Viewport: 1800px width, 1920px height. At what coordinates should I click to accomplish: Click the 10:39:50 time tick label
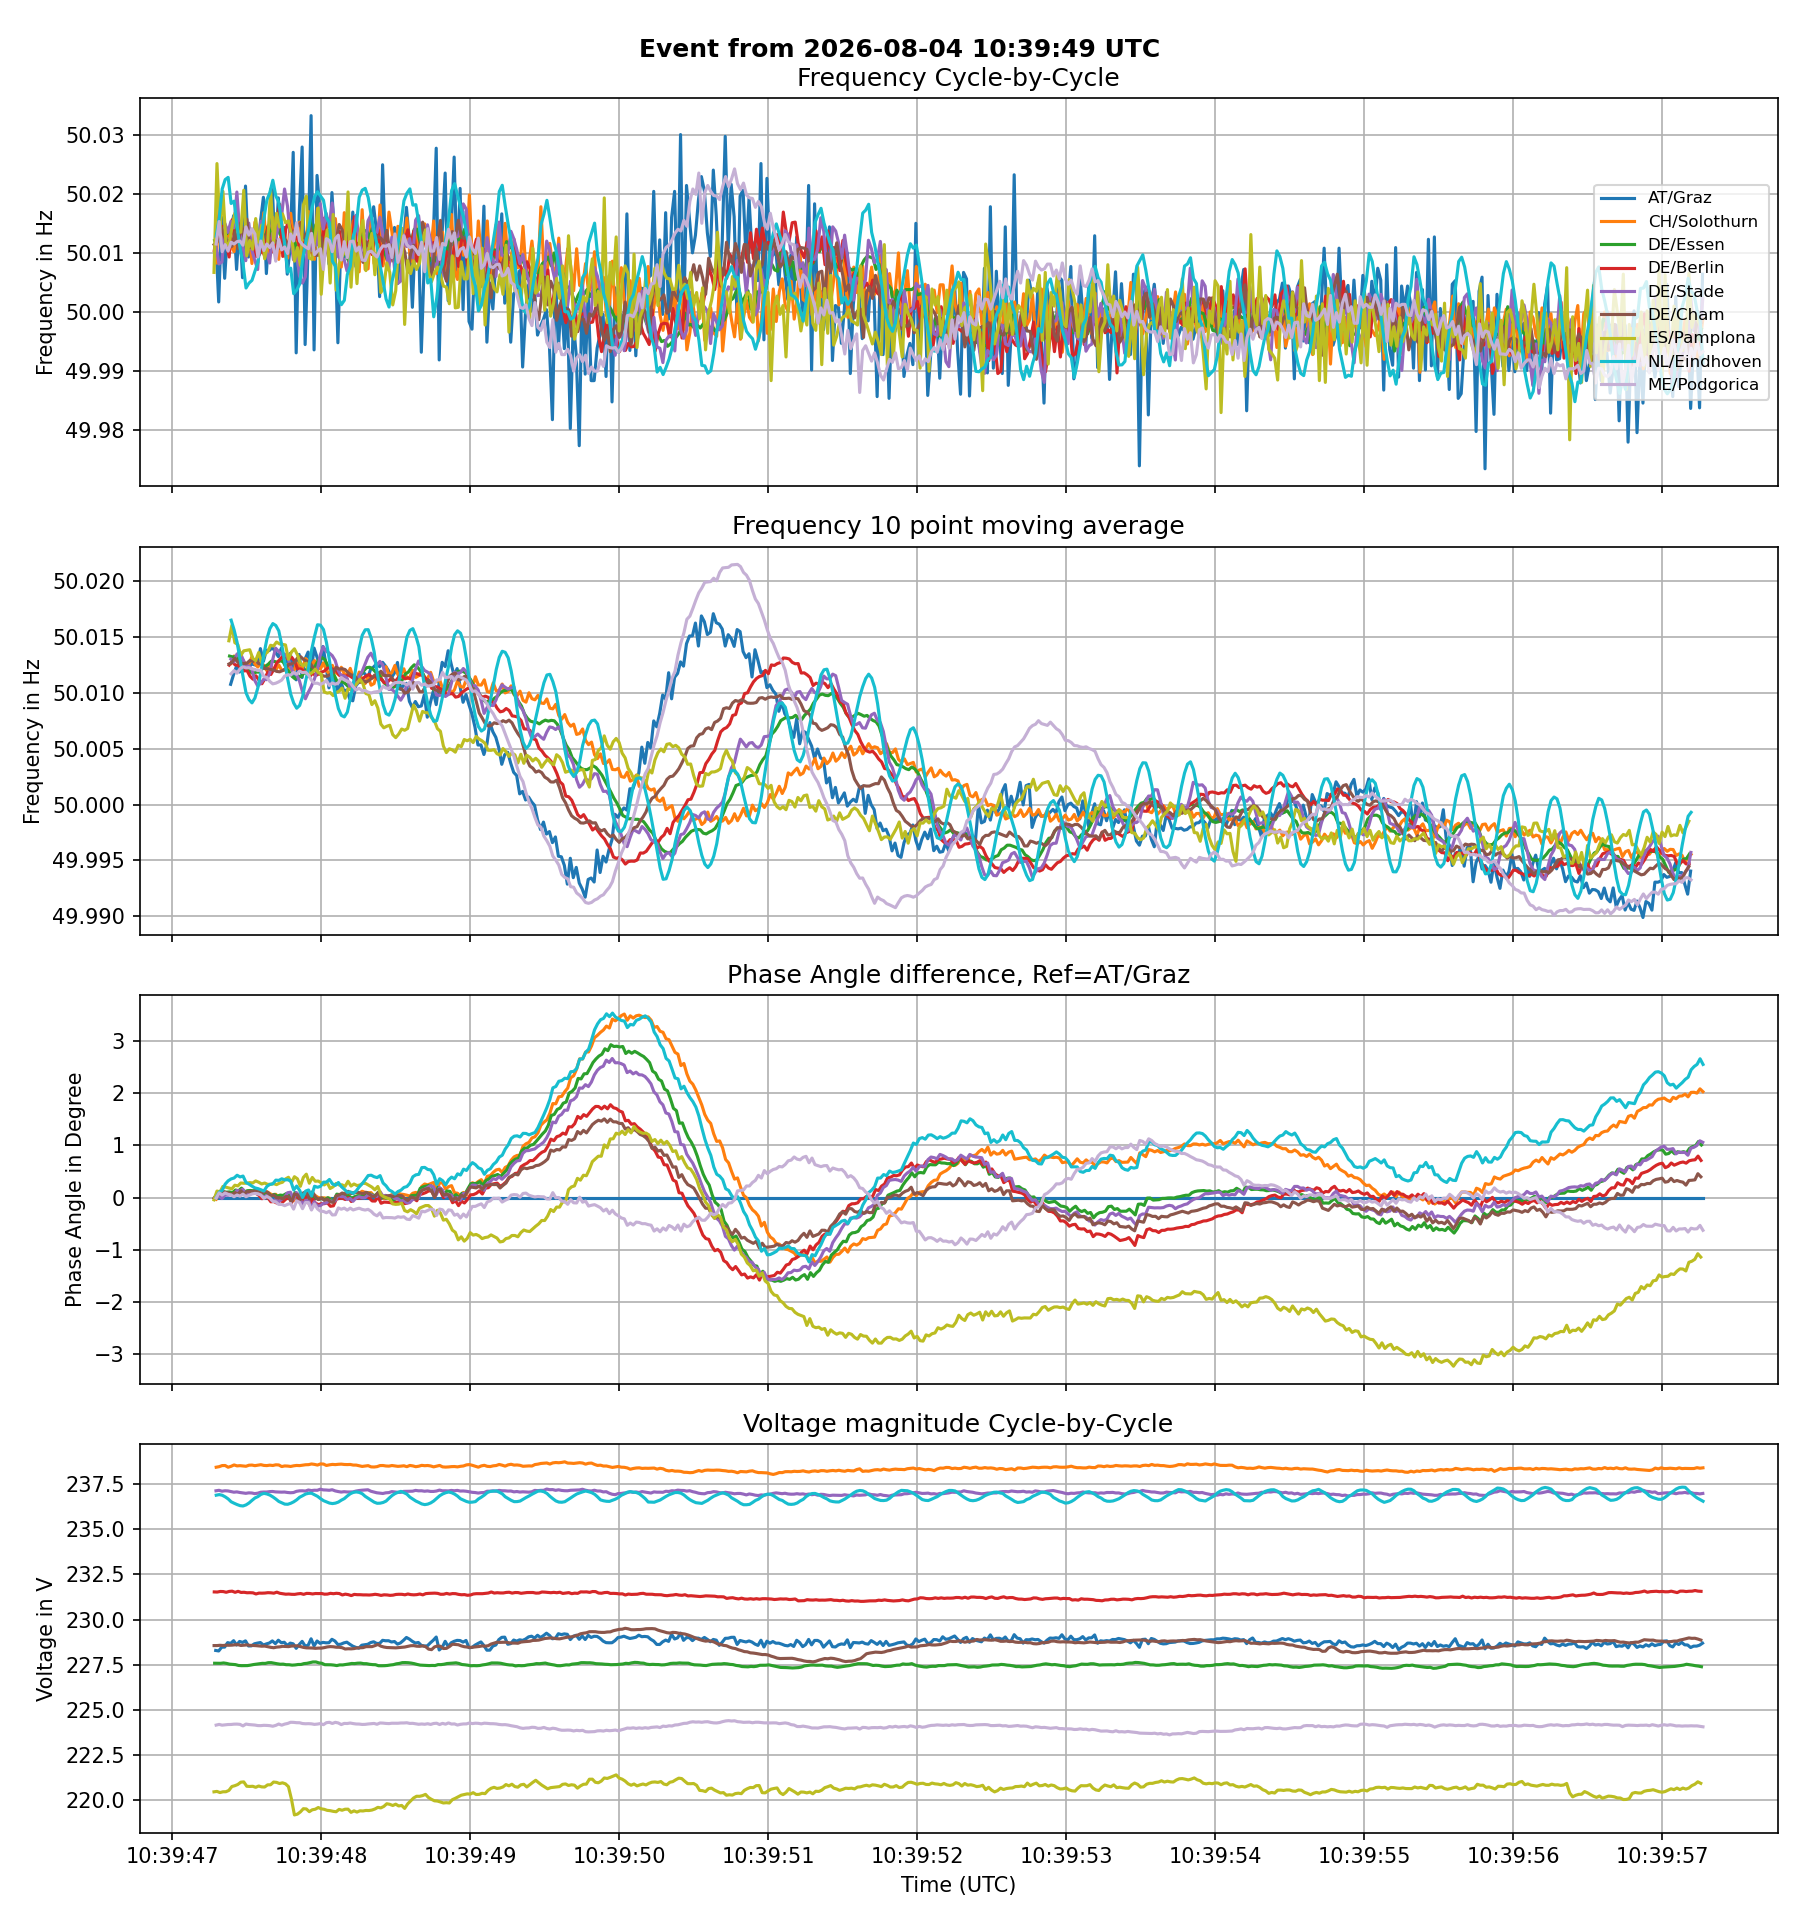(618, 1856)
